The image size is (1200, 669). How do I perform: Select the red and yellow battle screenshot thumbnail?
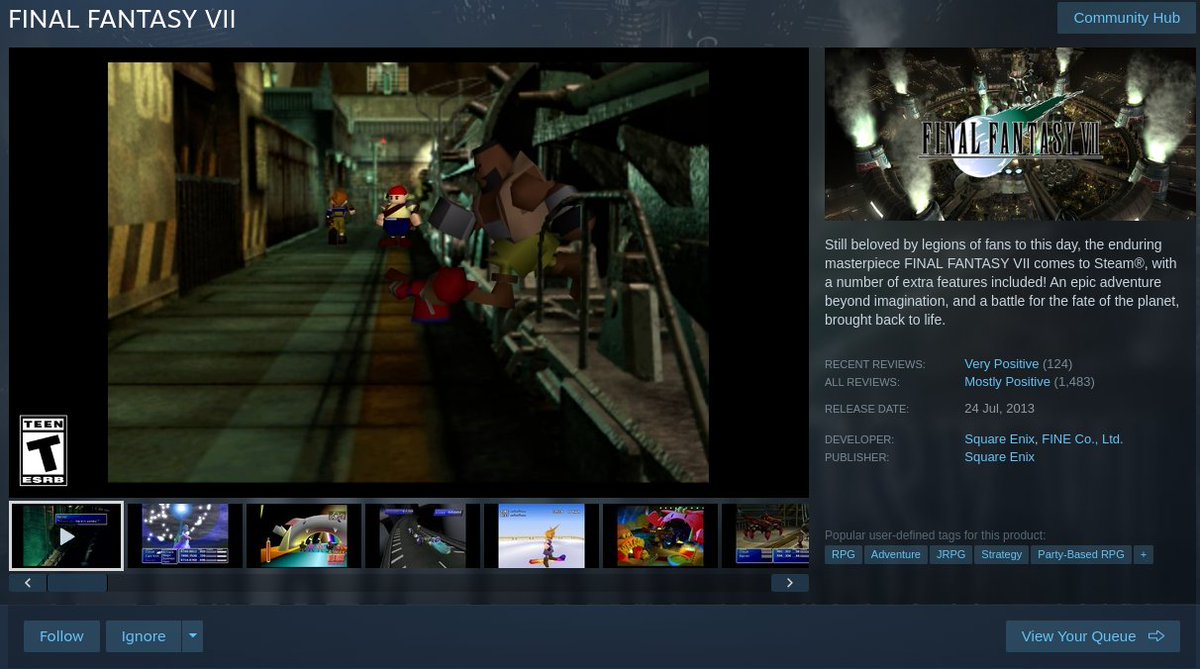(x=660, y=536)
